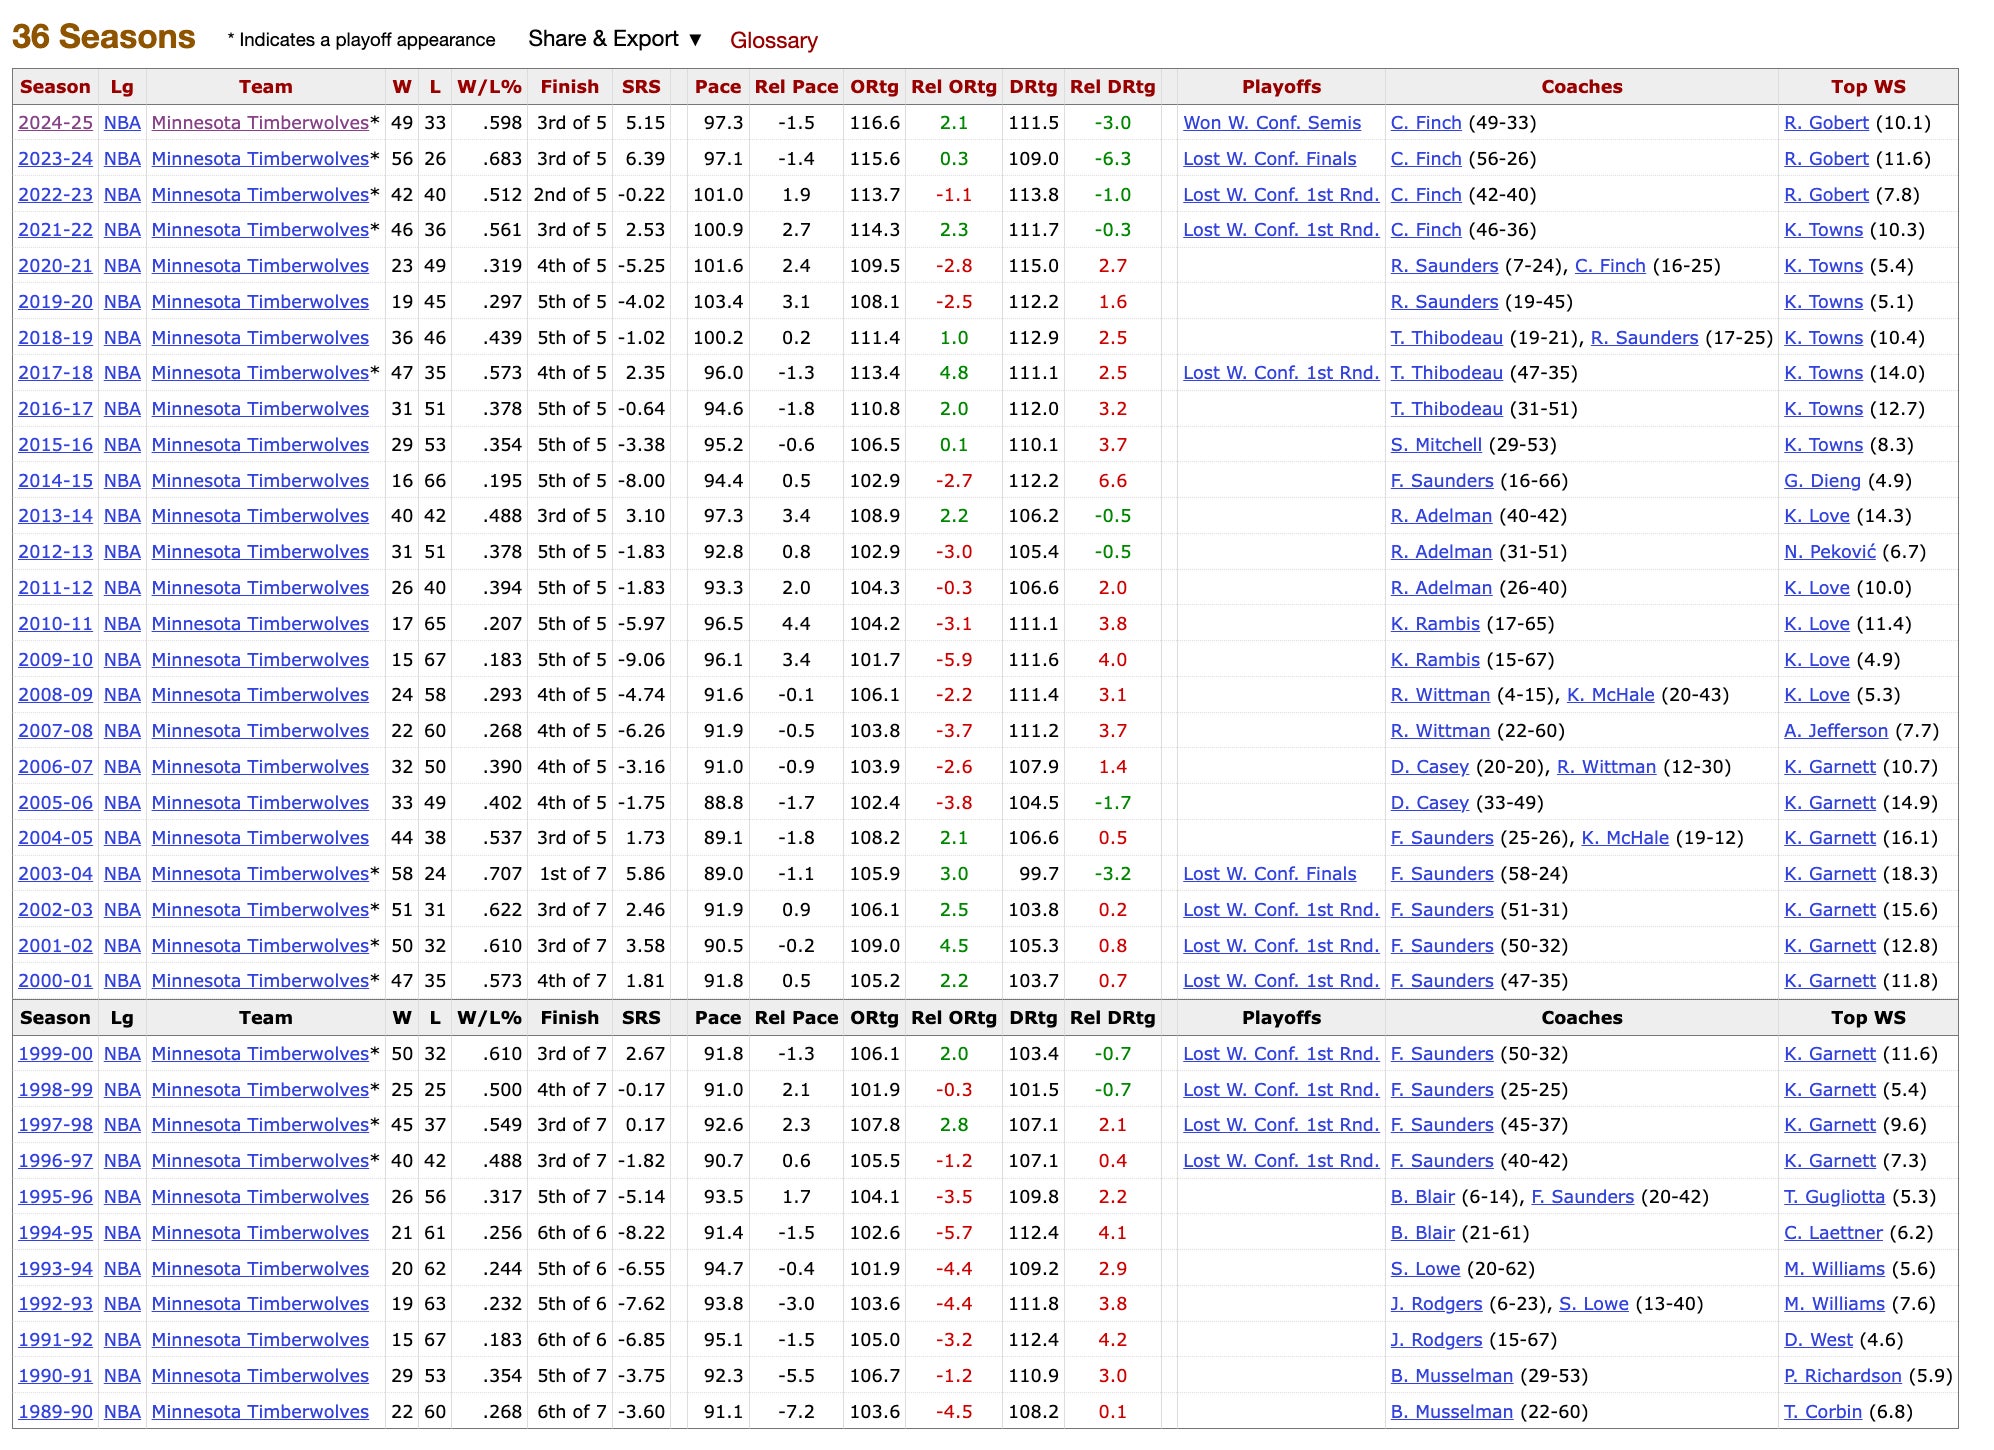Click K. McHale link in 2008-09 row
1994x1450 pixels.
pyautogui.click(x=1610, y=695)
